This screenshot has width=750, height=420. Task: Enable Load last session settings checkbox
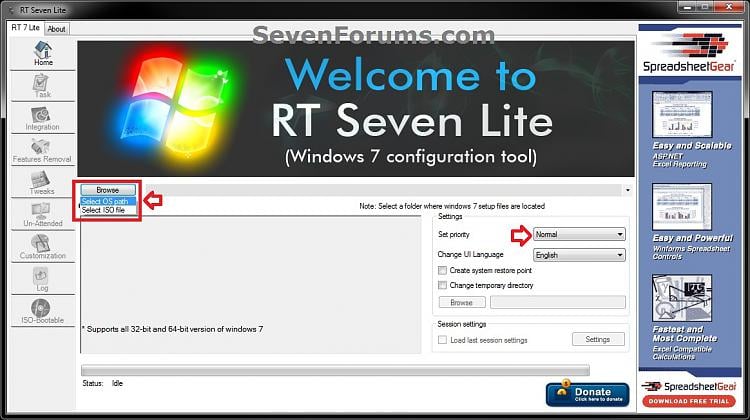click(442, 340)
